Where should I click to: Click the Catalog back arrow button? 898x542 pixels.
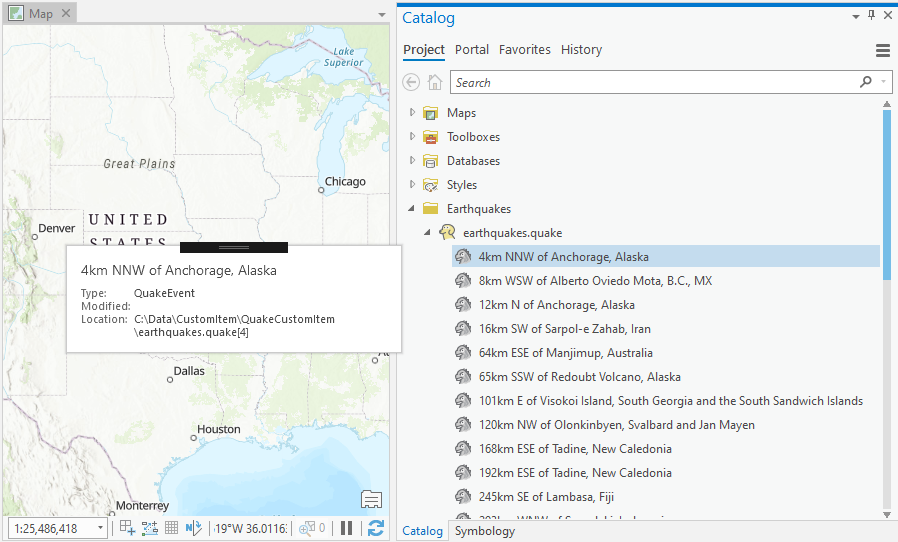(x=411, y=83)
